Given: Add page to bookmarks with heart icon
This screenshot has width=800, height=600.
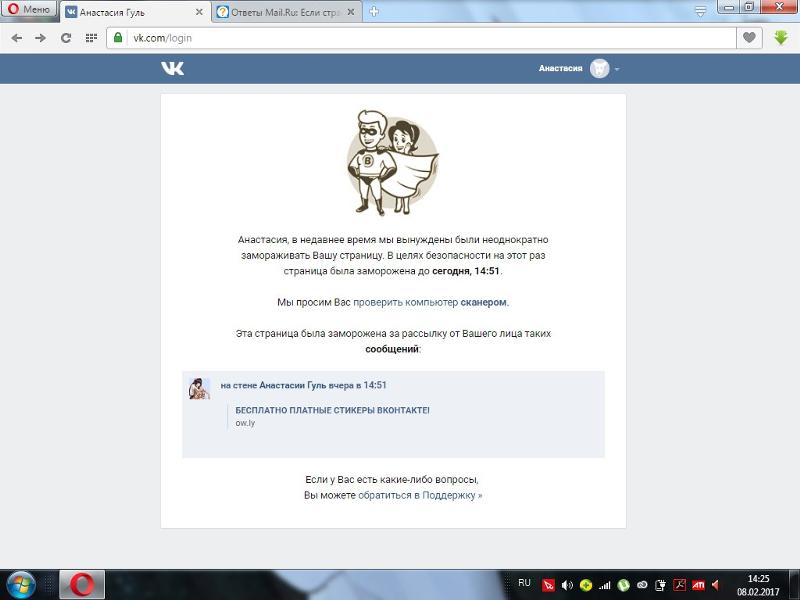Looking at the screenshot, I should (748, 38).
